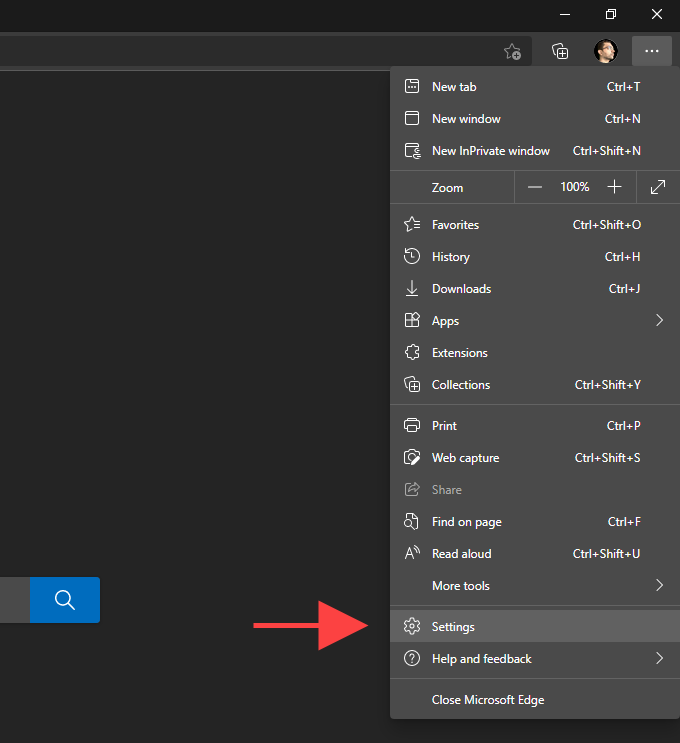The width and height of the screenshot is (680, 743).
Task: Expand the Help and feedback submenu
Action: point(659,659)
